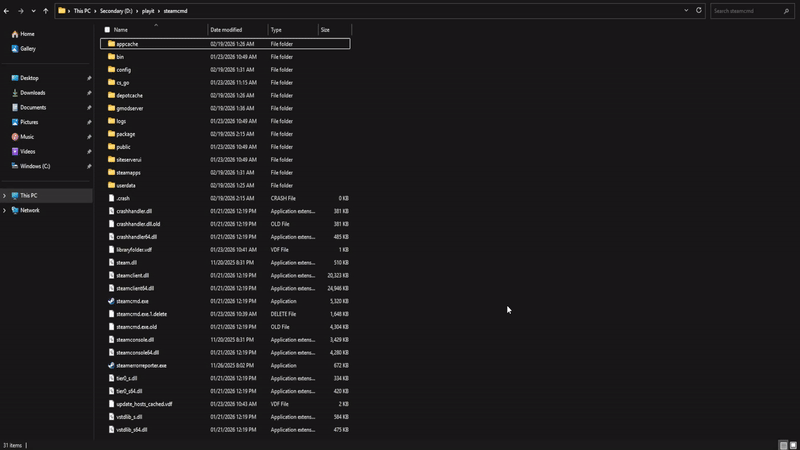Viewport: 800px width, 450px height.
Task: Select the steamclient.dll file name
Action: click(x=133, y=276)
